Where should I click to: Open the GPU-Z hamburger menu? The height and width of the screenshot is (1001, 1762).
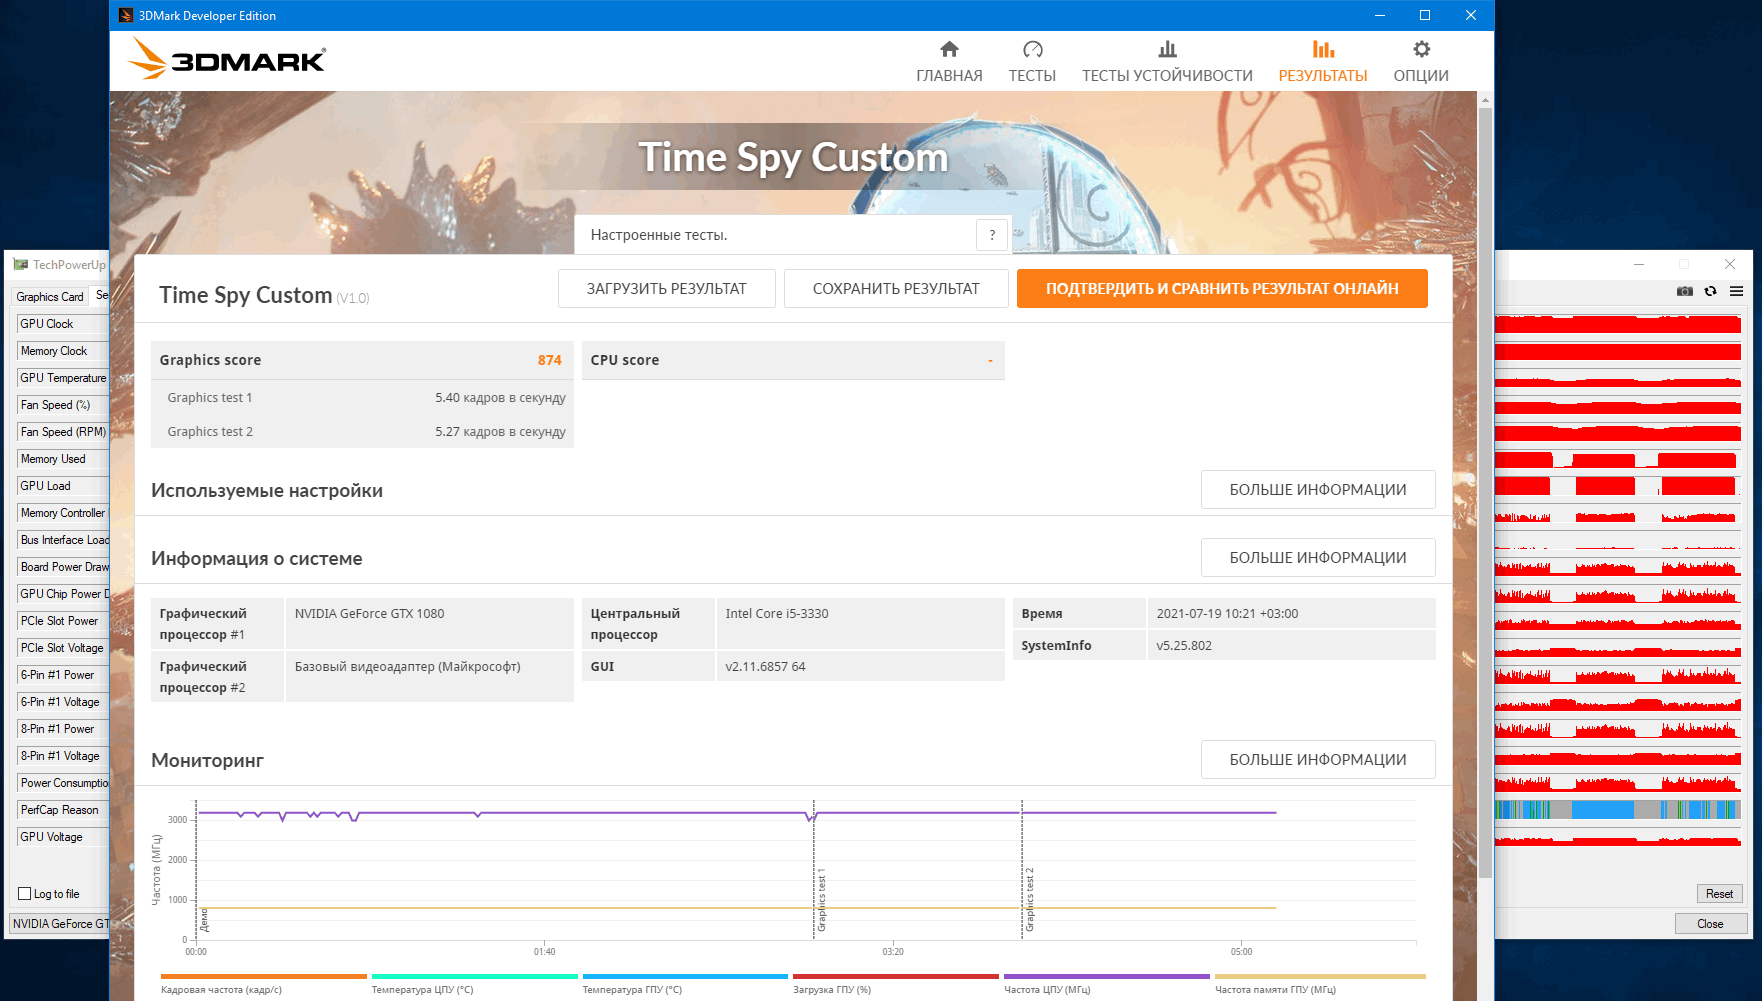pyautogui.click(x=1737, y=291)
